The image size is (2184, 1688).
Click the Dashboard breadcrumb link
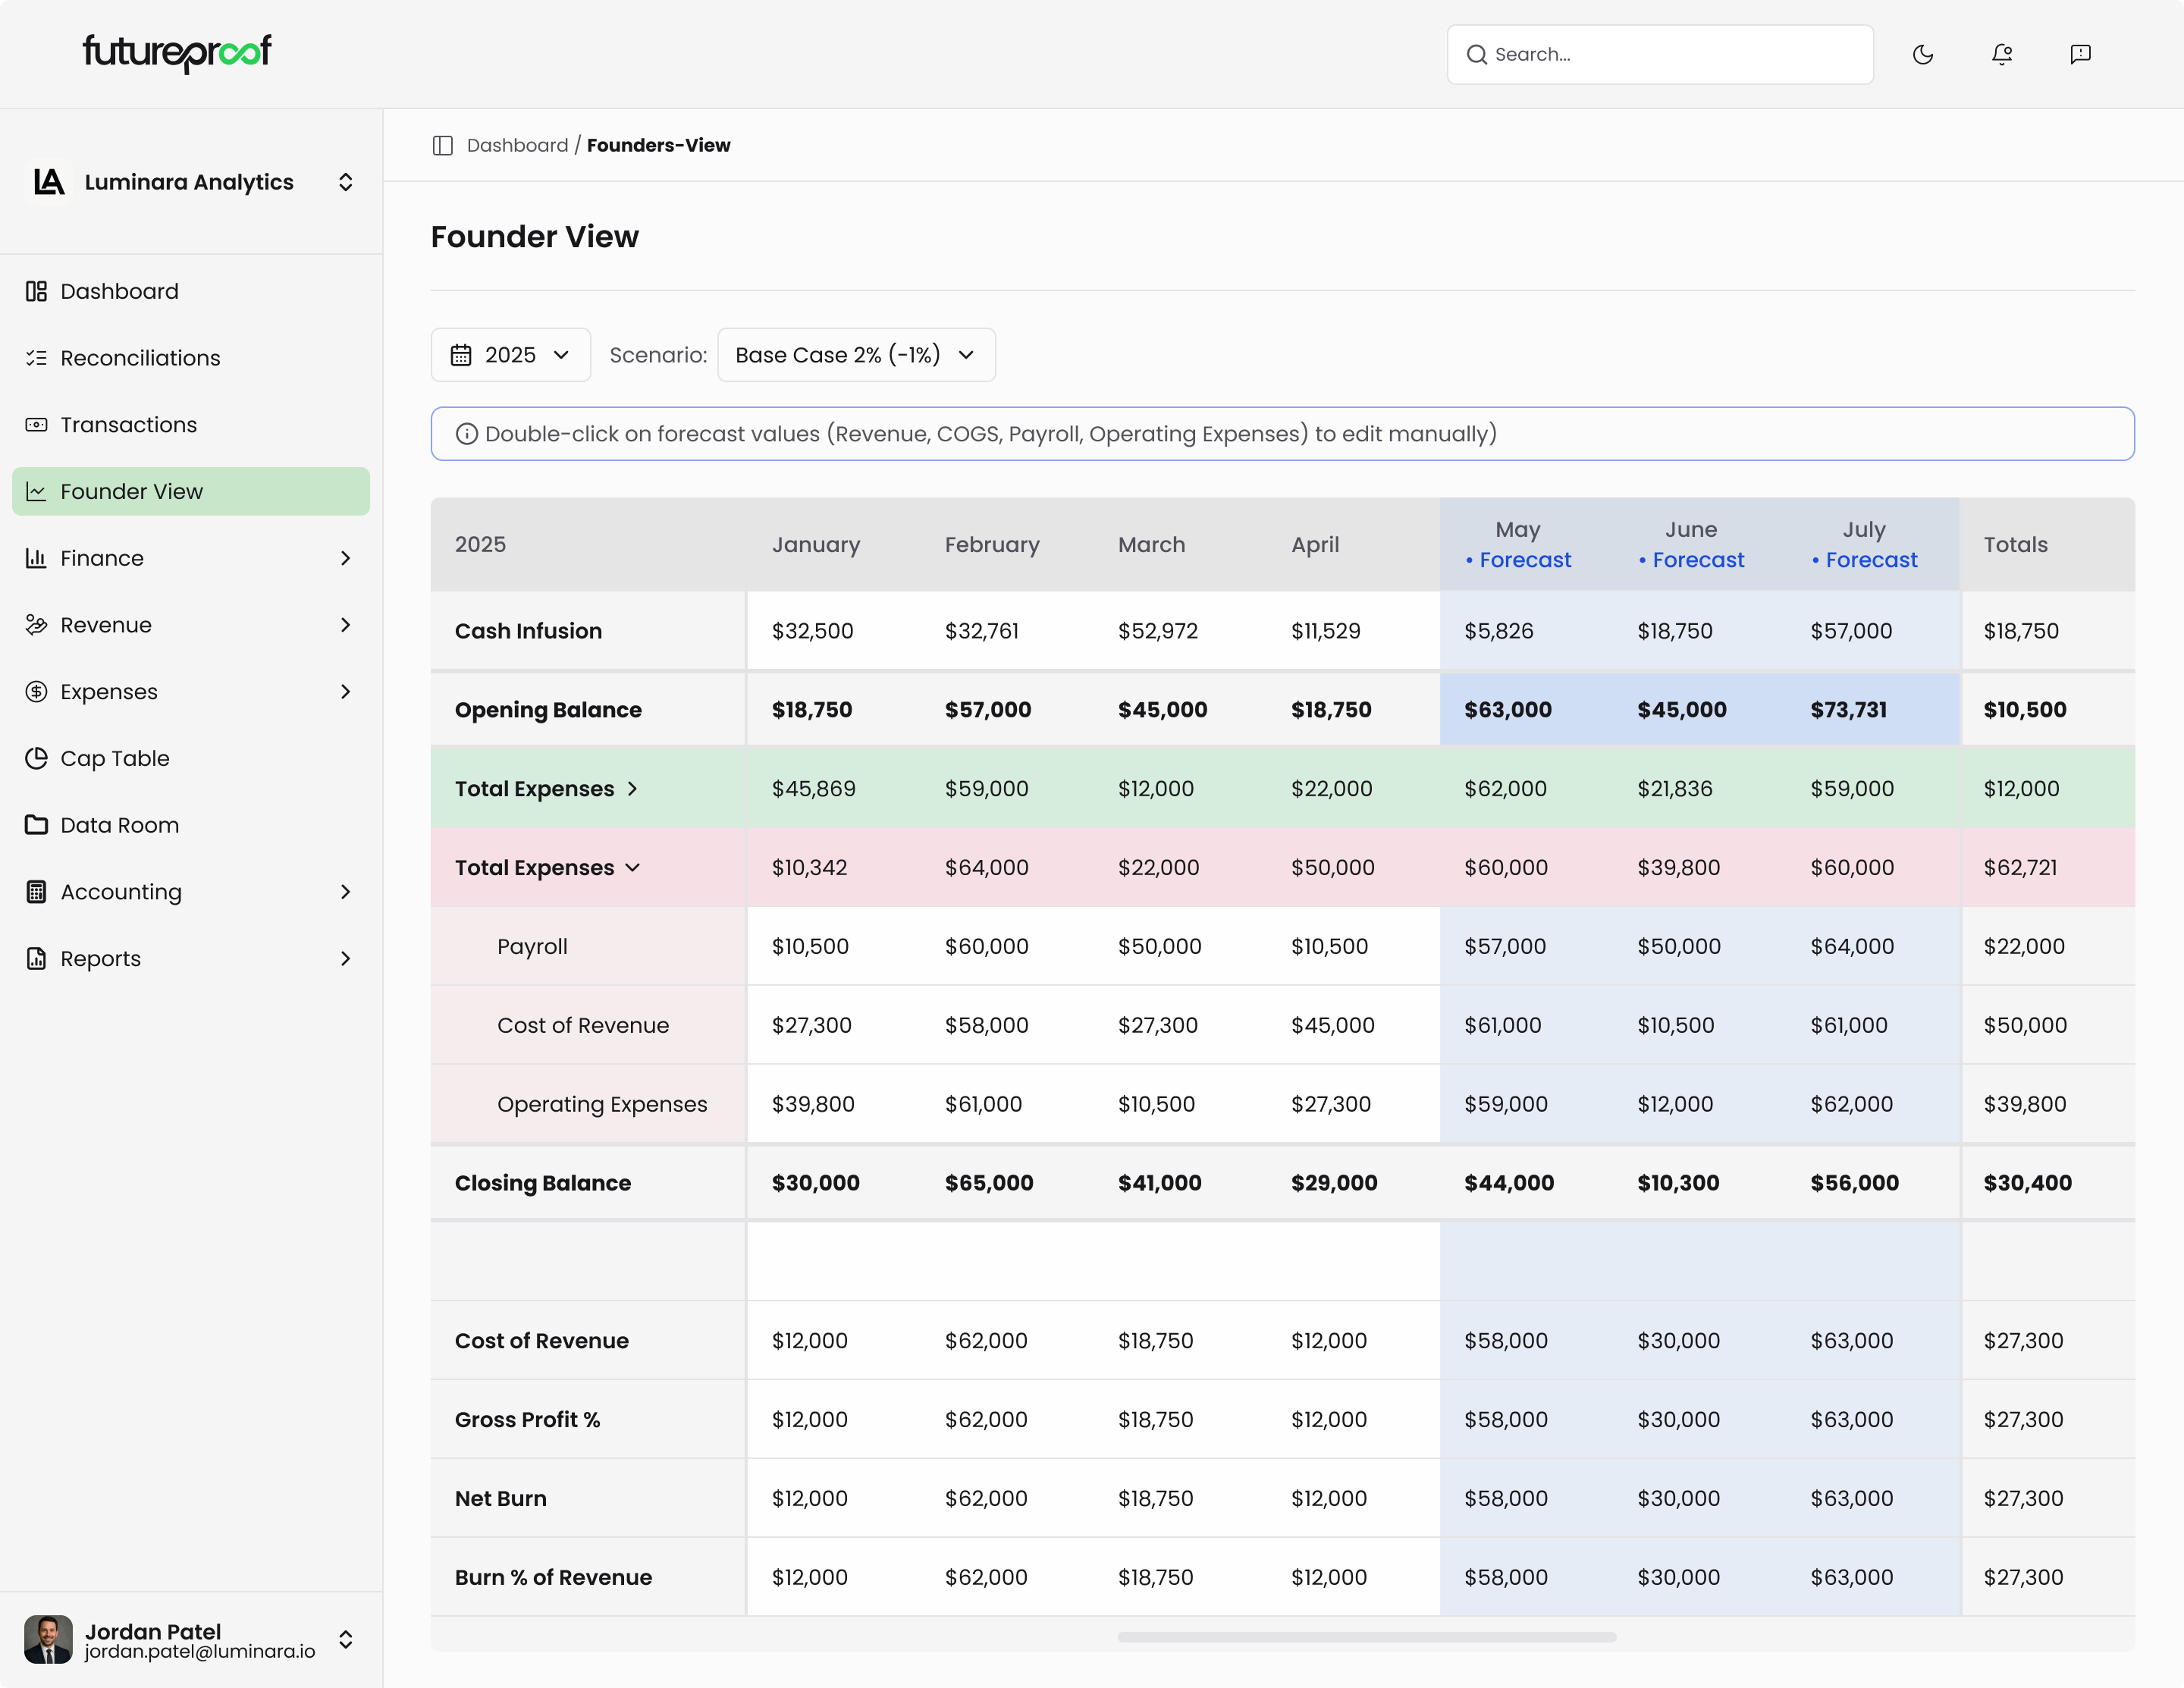[517, 146]
